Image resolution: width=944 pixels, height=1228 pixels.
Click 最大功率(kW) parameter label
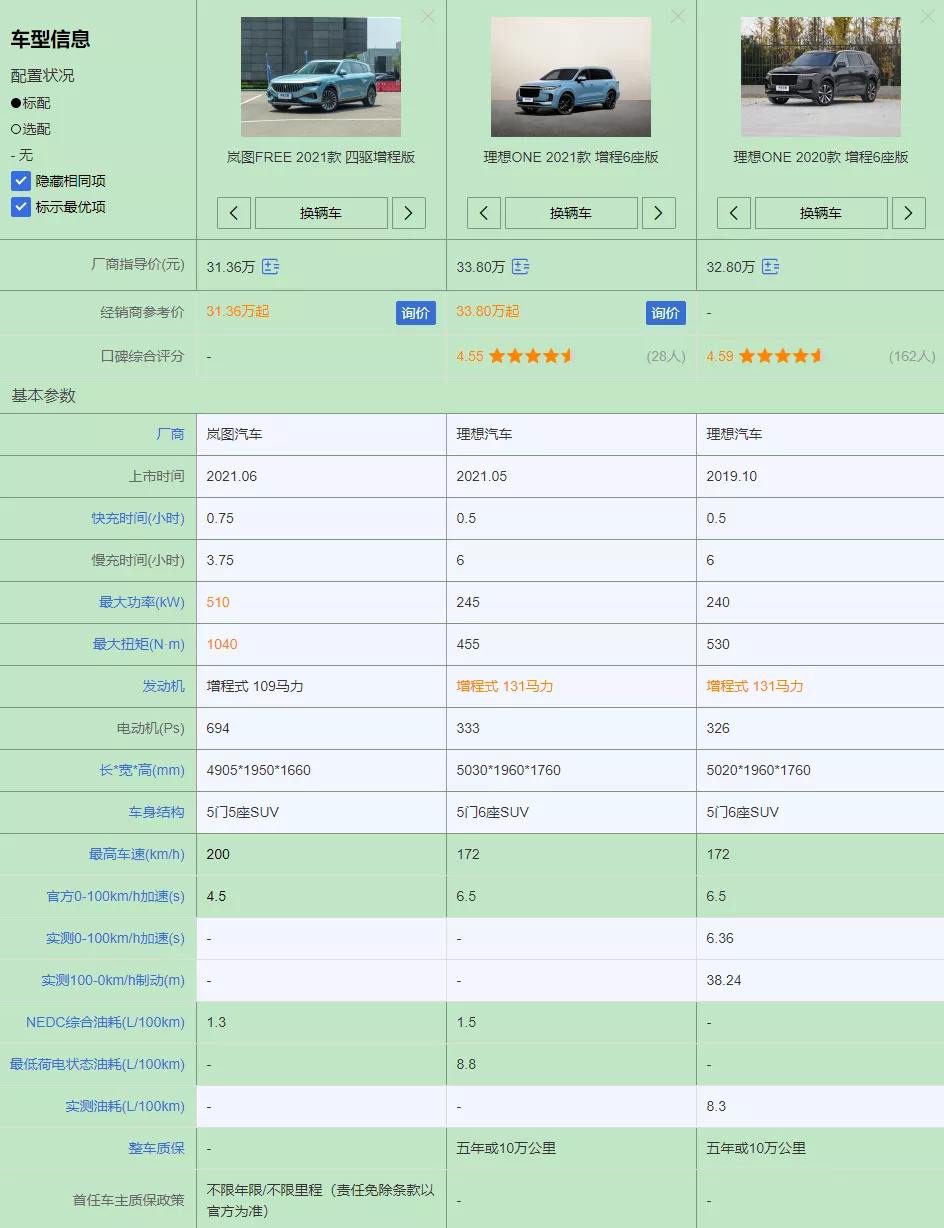(x=142, y=602)
